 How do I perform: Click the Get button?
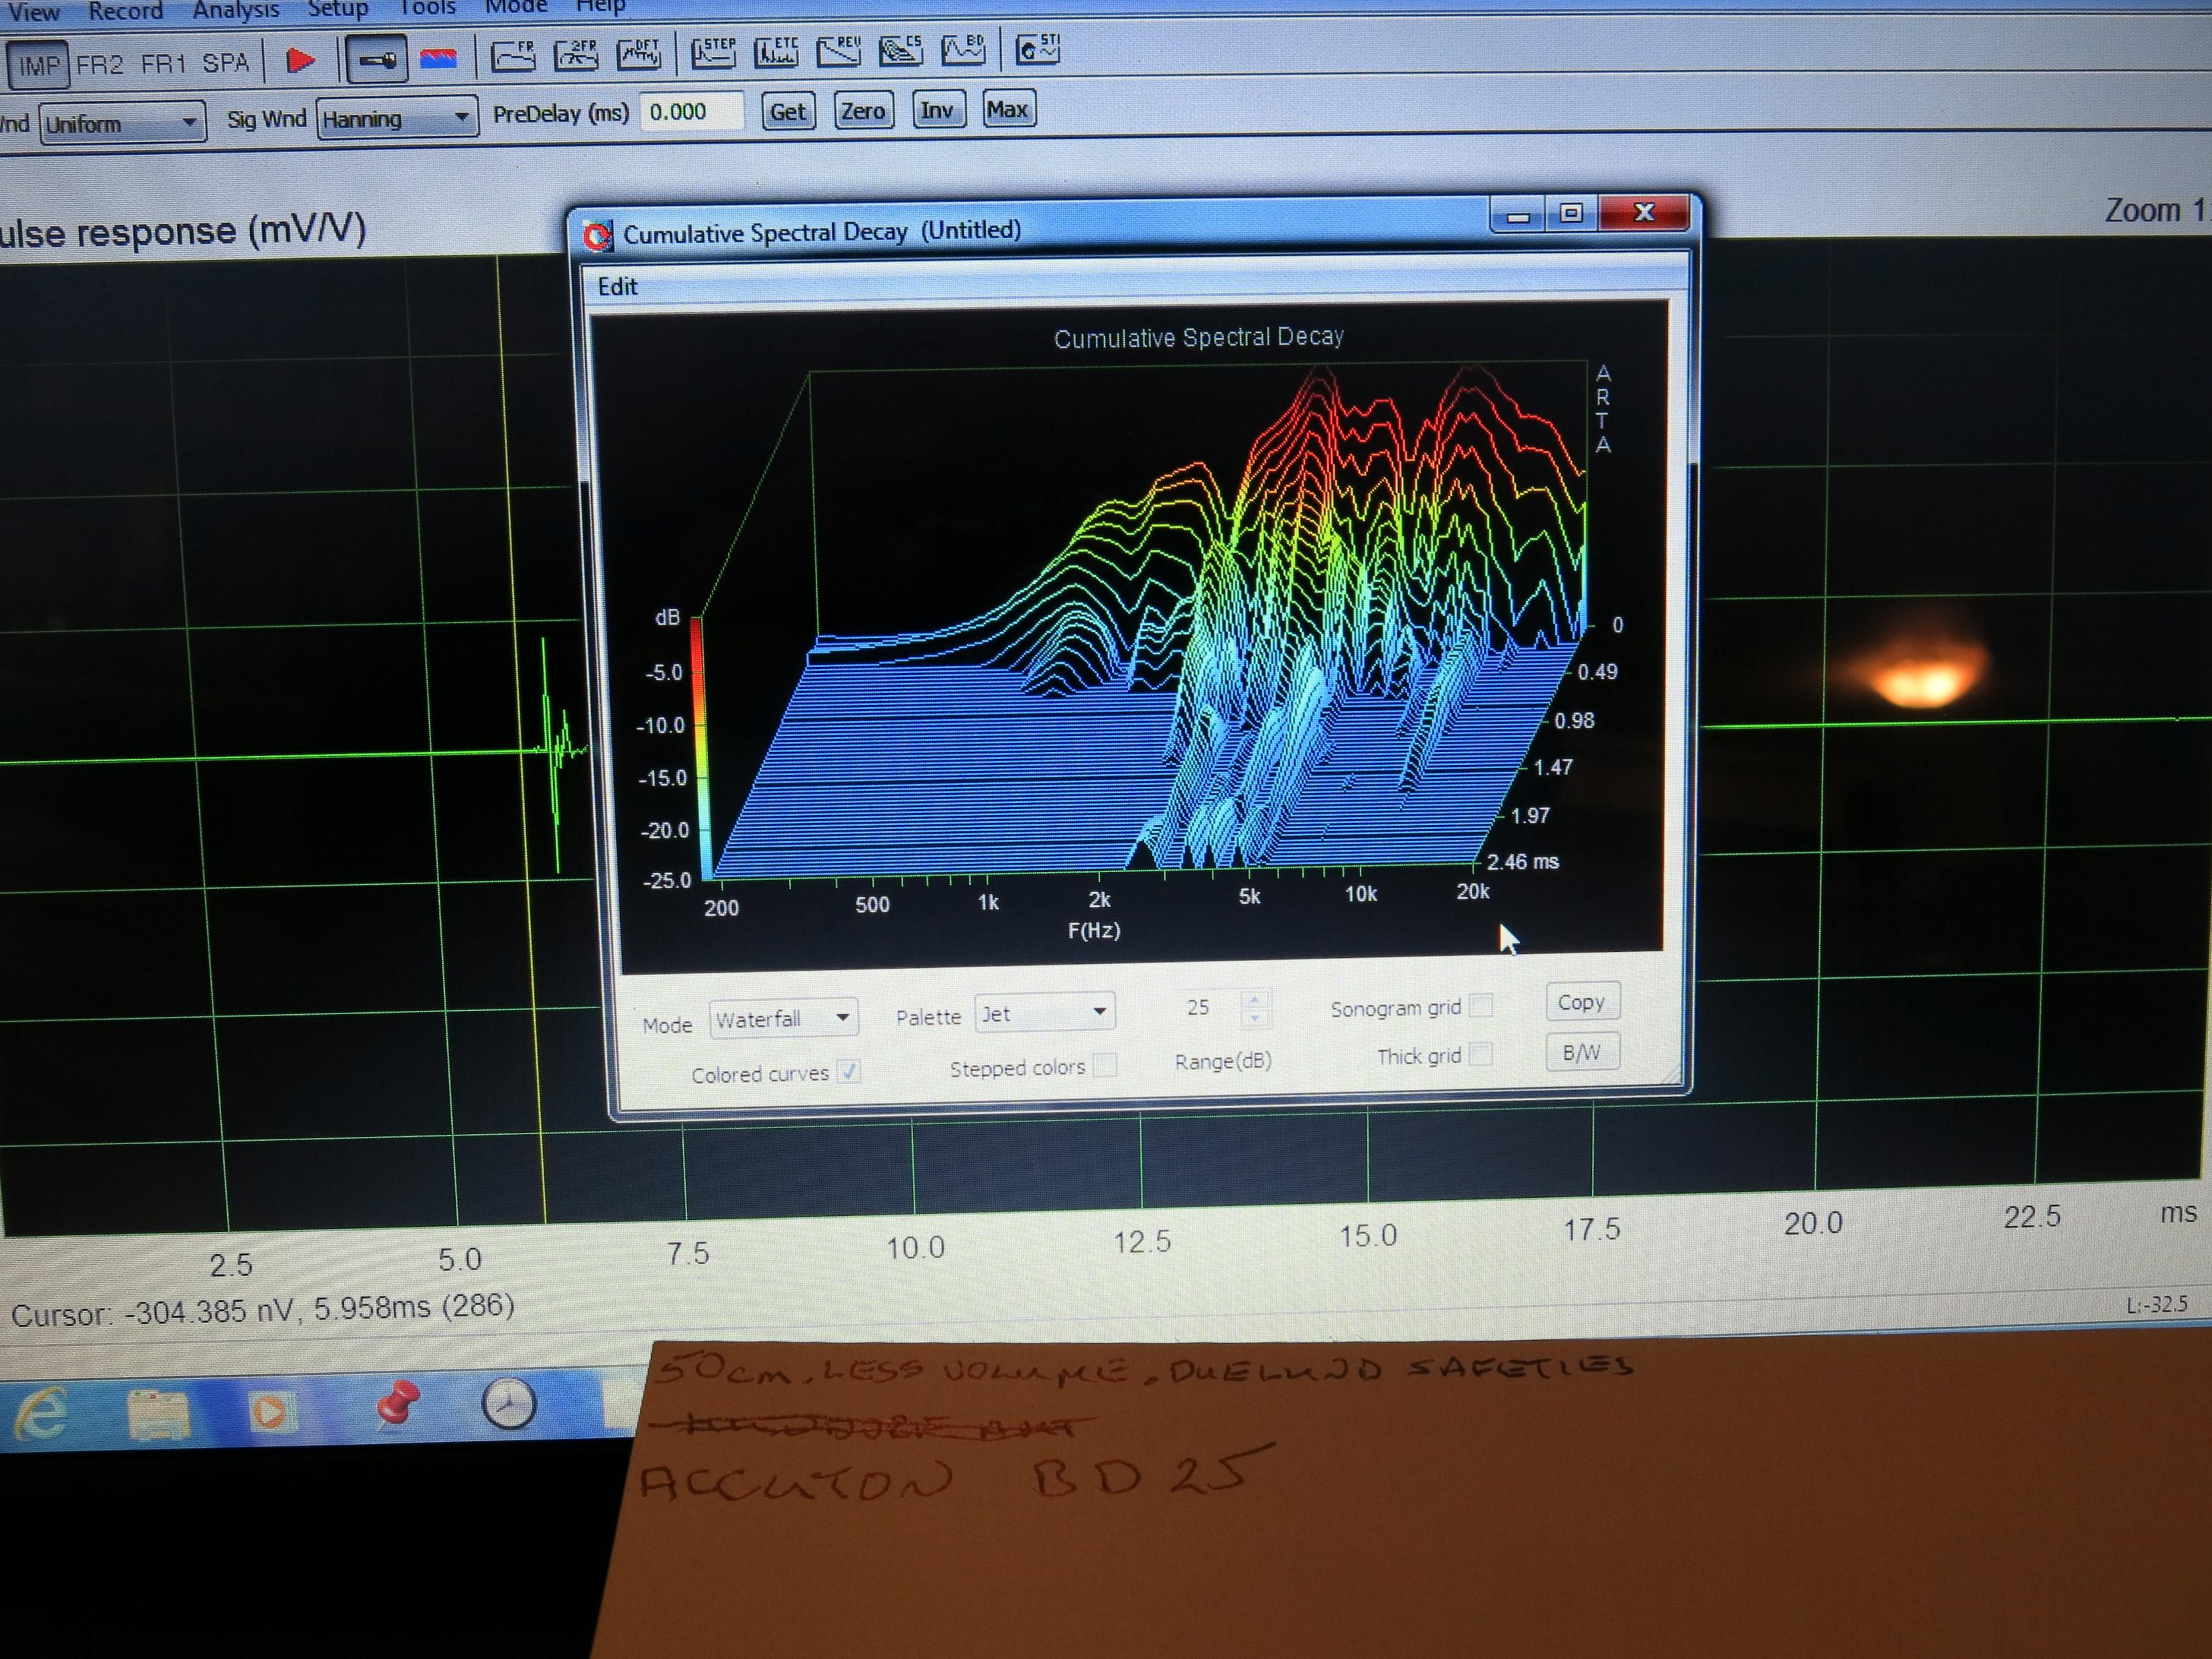pyautogui.click(x=787, y=111)
